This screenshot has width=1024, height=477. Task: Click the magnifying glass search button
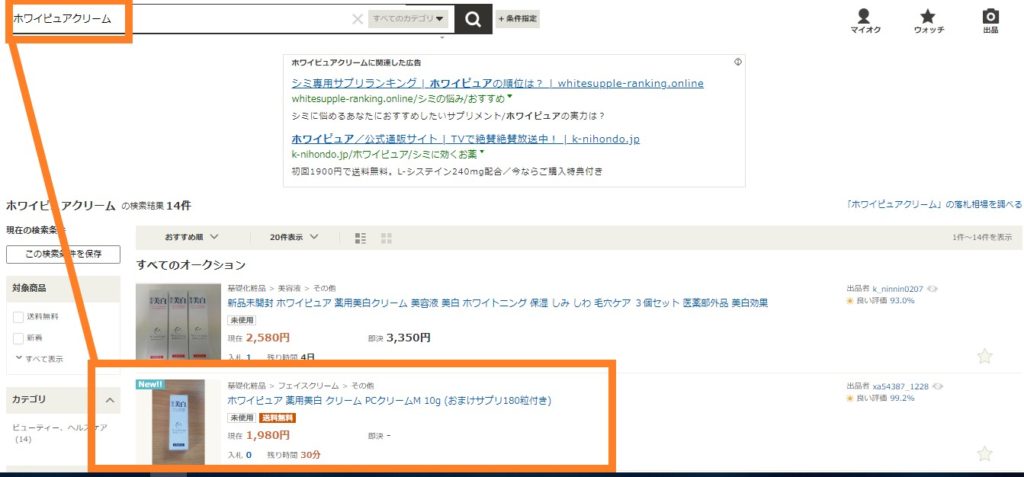473,19
